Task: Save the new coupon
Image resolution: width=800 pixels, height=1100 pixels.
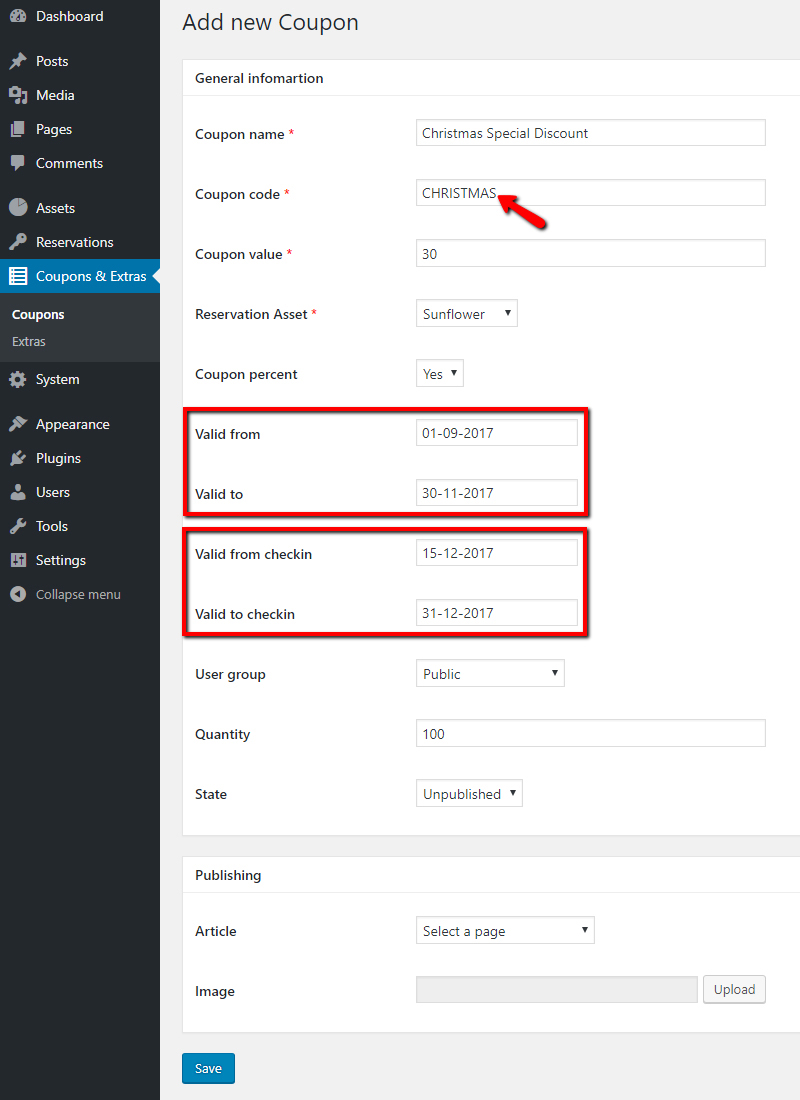Action: (x=208, y=1068)
